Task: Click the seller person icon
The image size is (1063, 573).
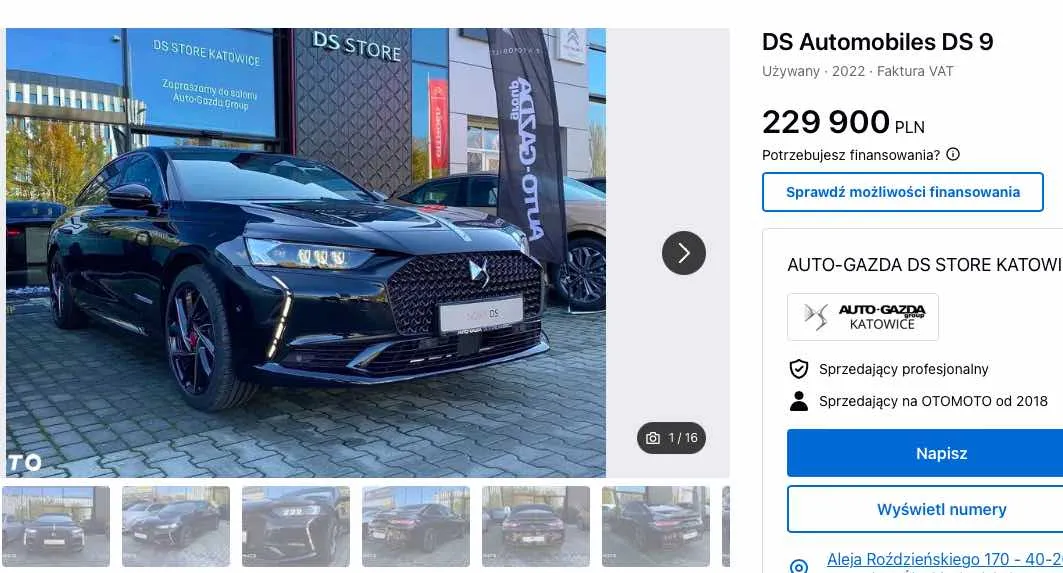Action: 799,401
